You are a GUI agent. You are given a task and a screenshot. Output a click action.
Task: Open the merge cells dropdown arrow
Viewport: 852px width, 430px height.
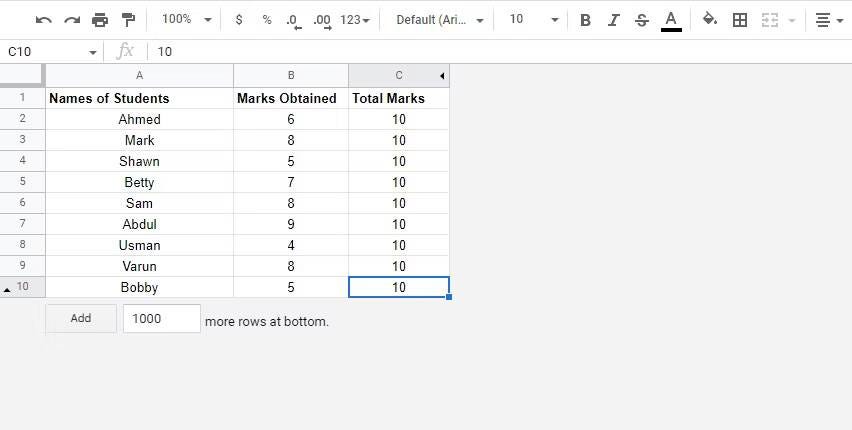pyautogui.click(x=792, y=21)
